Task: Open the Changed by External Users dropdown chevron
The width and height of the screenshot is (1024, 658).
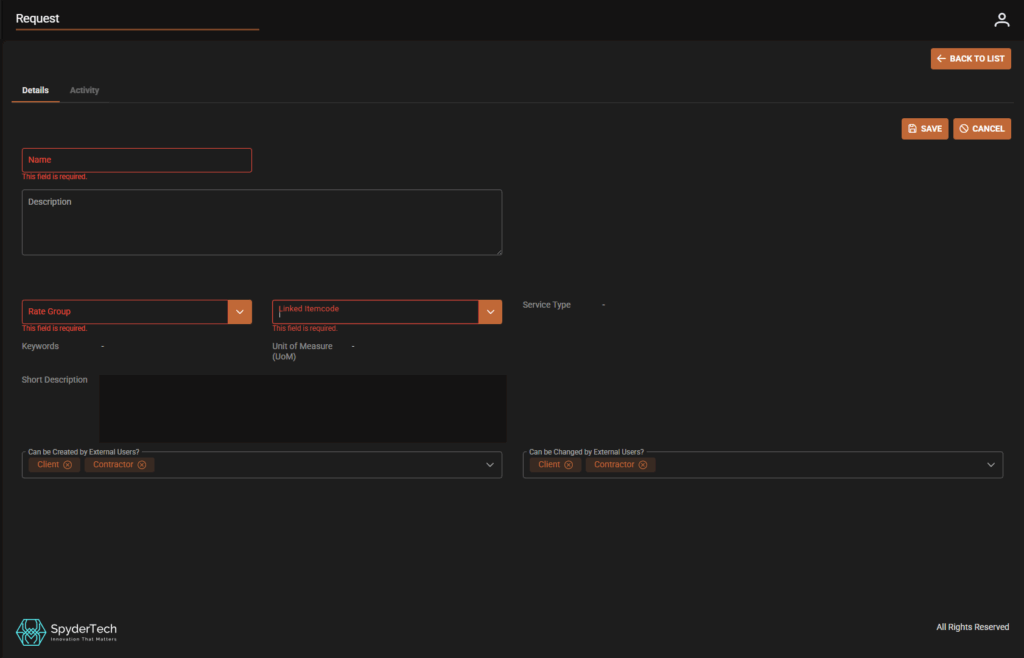Action: tap(991, 465)
